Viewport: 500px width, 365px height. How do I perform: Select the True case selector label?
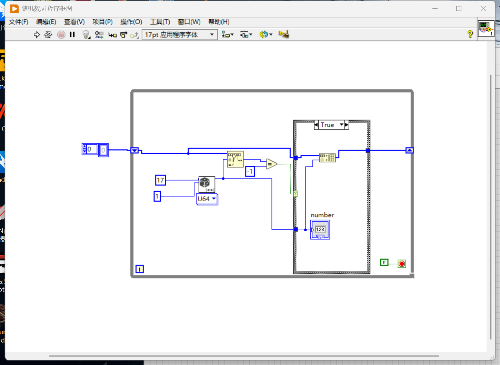329,125
